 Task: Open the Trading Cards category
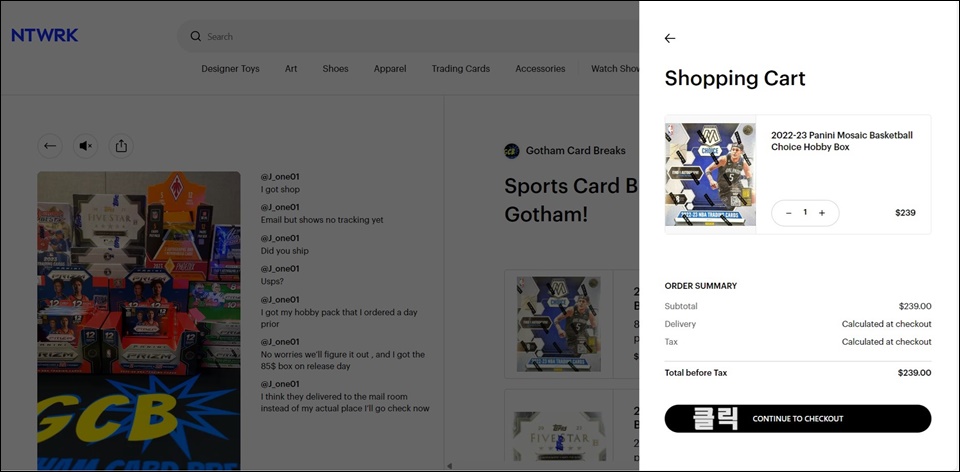(460, 69)
